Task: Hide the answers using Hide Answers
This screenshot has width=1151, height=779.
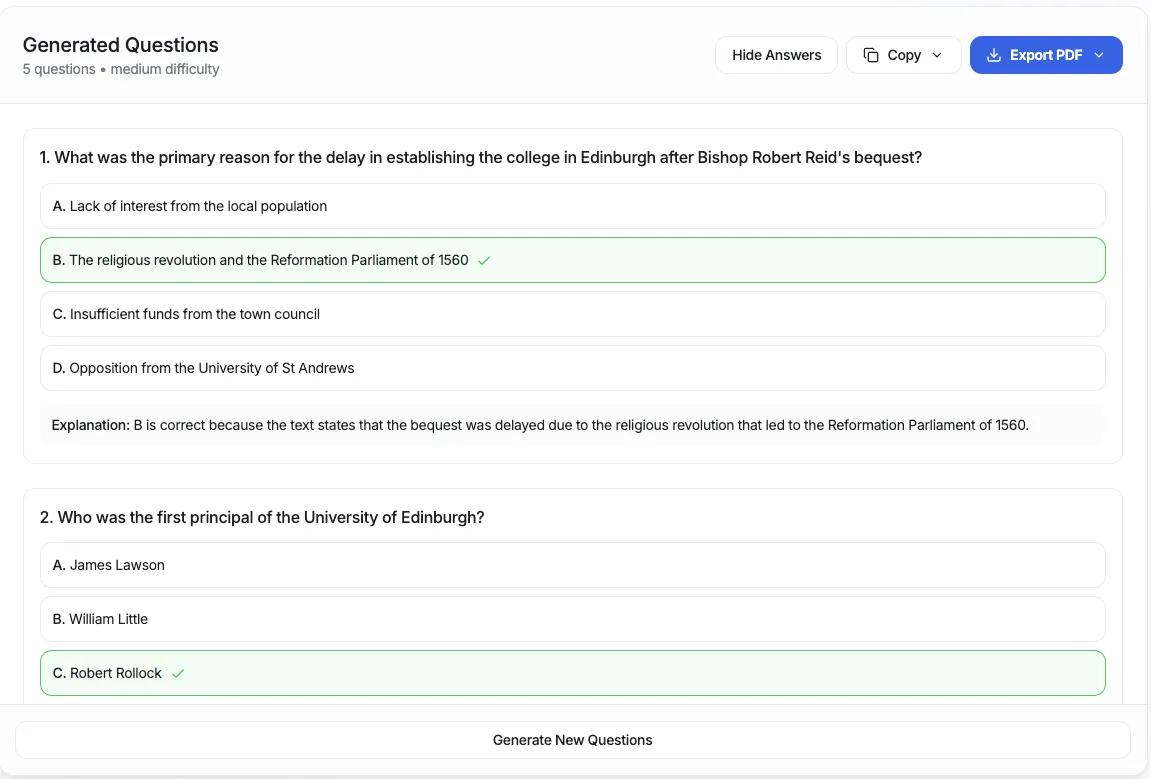Action: point(776,55)
